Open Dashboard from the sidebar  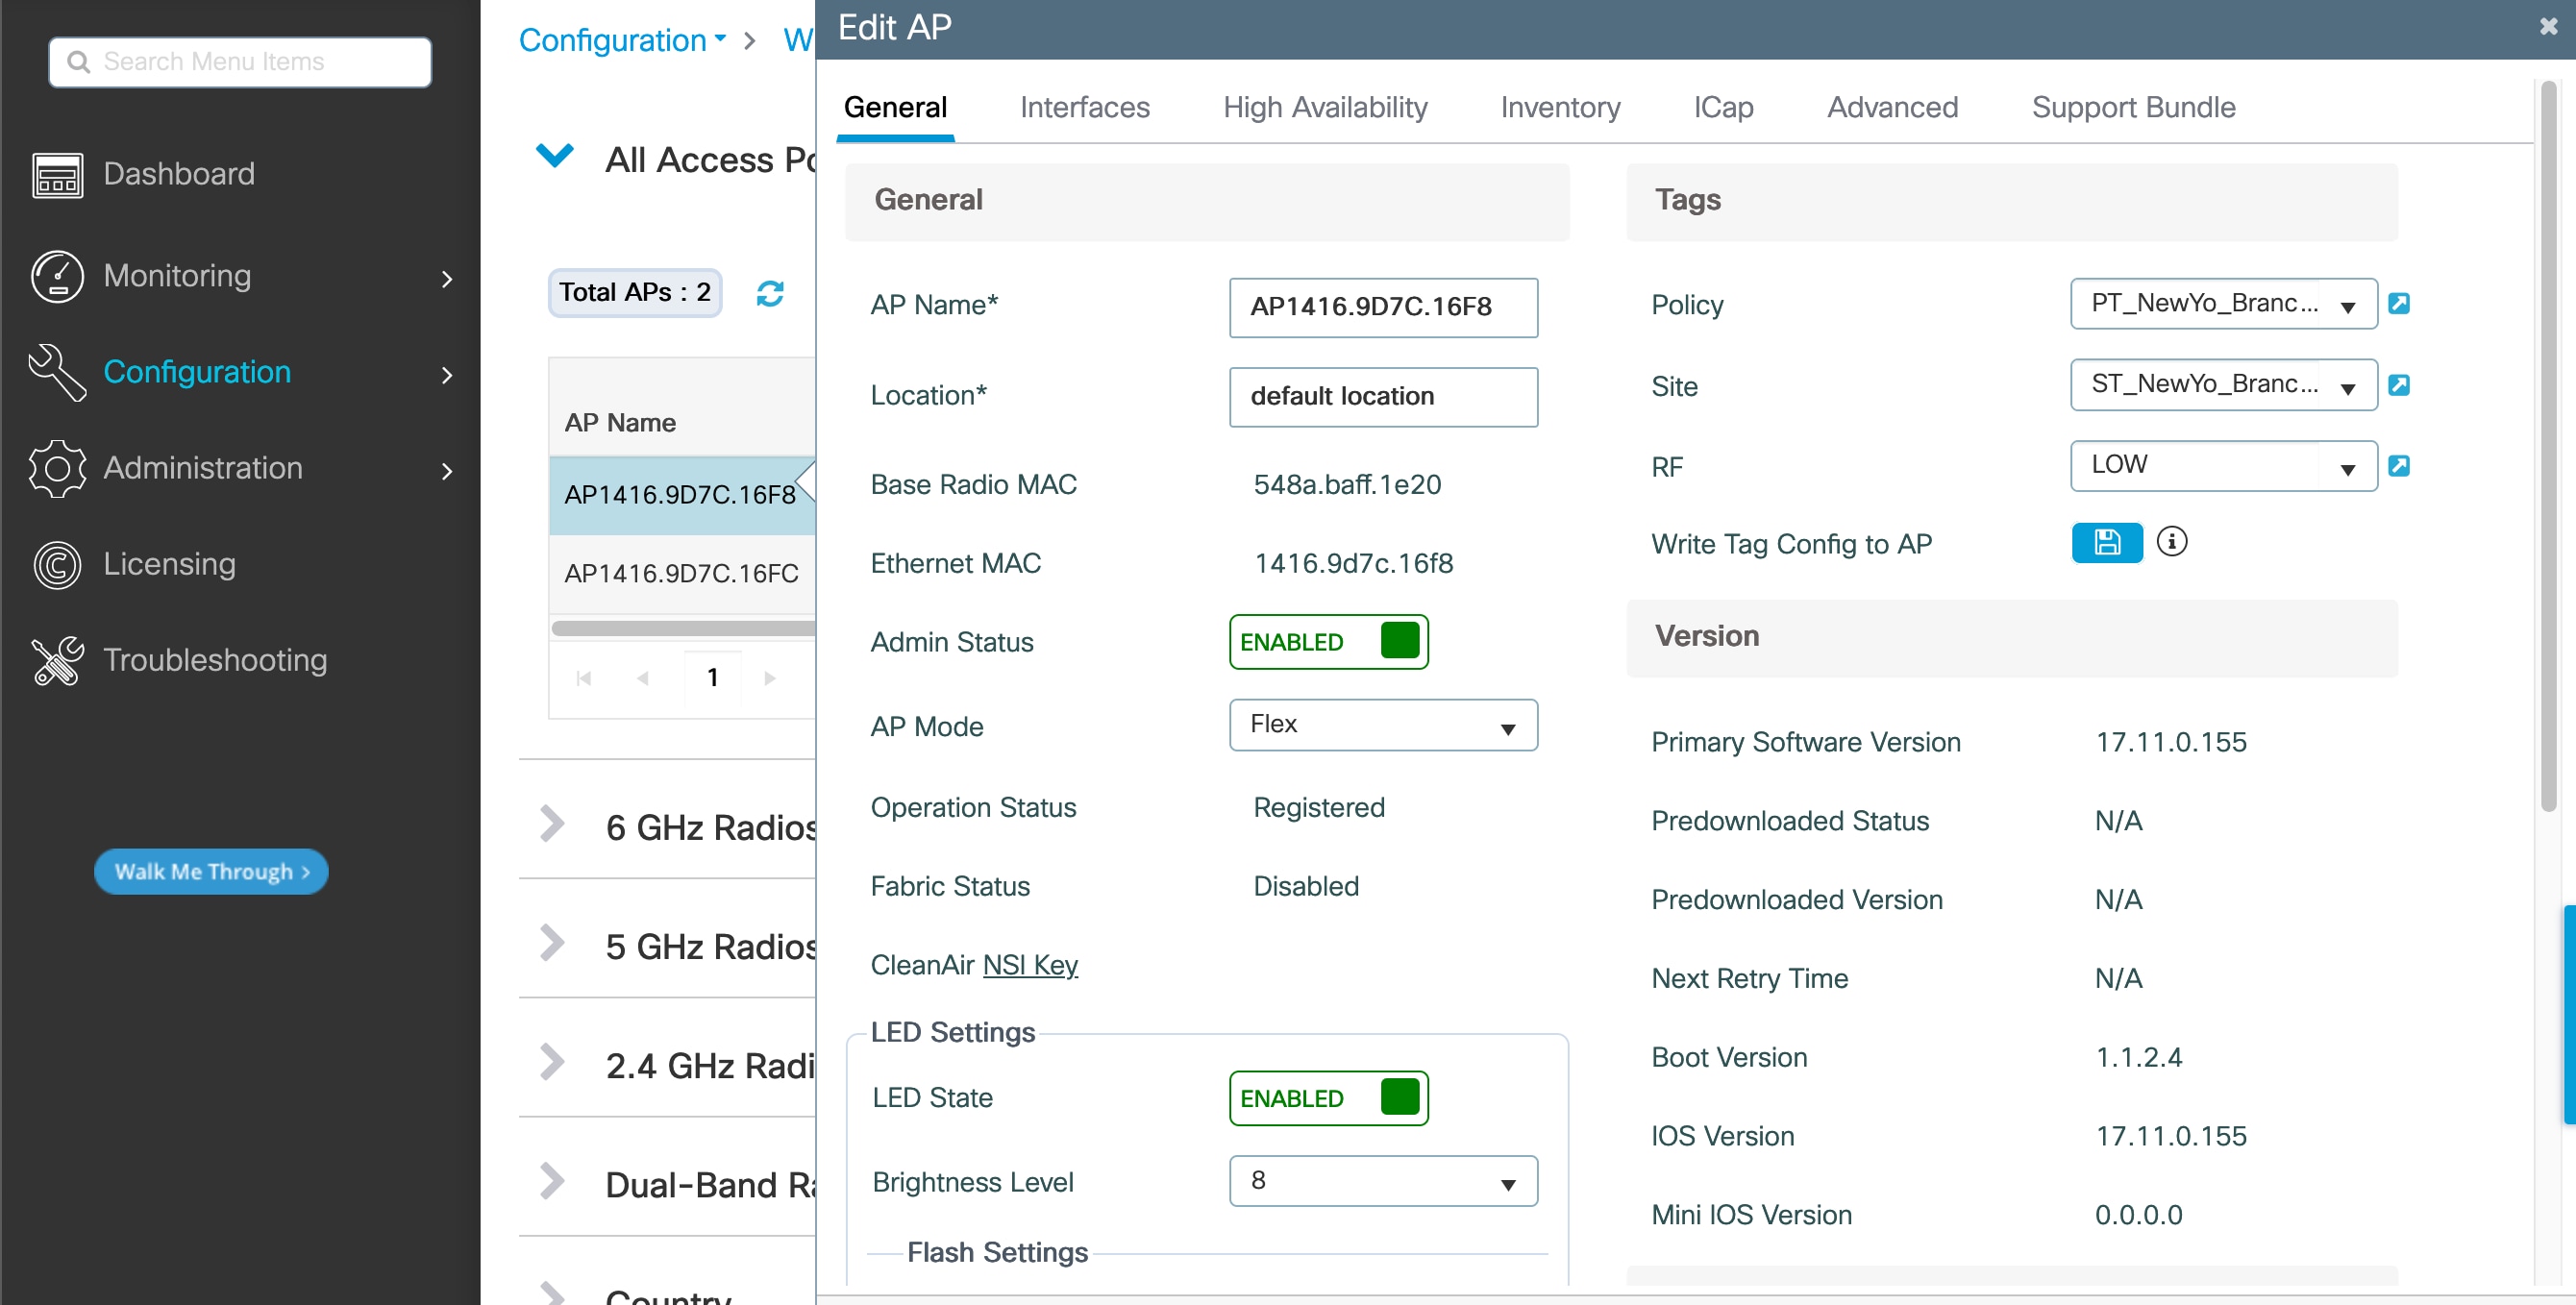[x=178, y=174]
